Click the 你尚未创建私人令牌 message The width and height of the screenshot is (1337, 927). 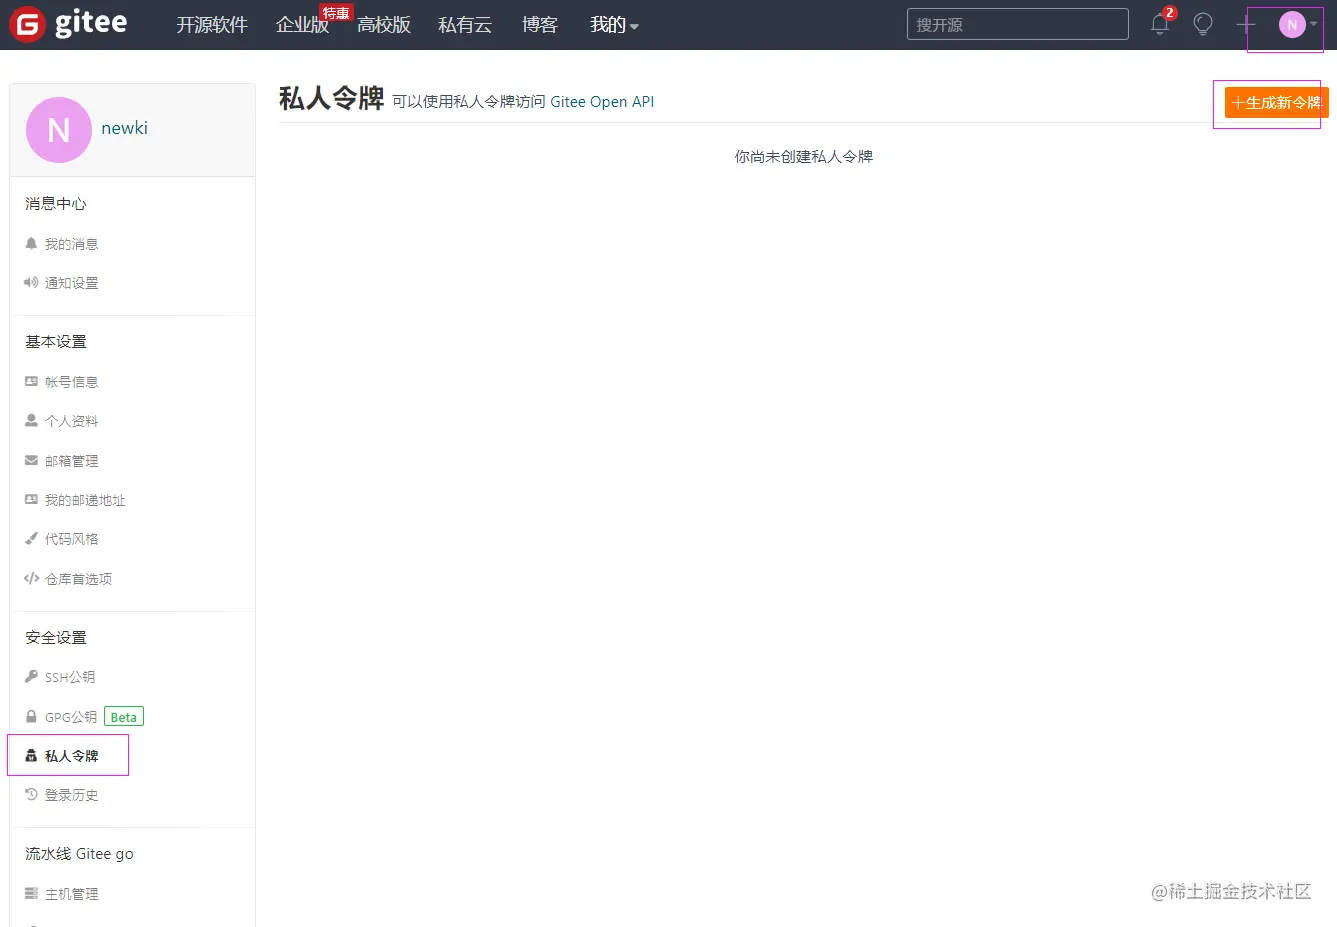pos(804,156)
